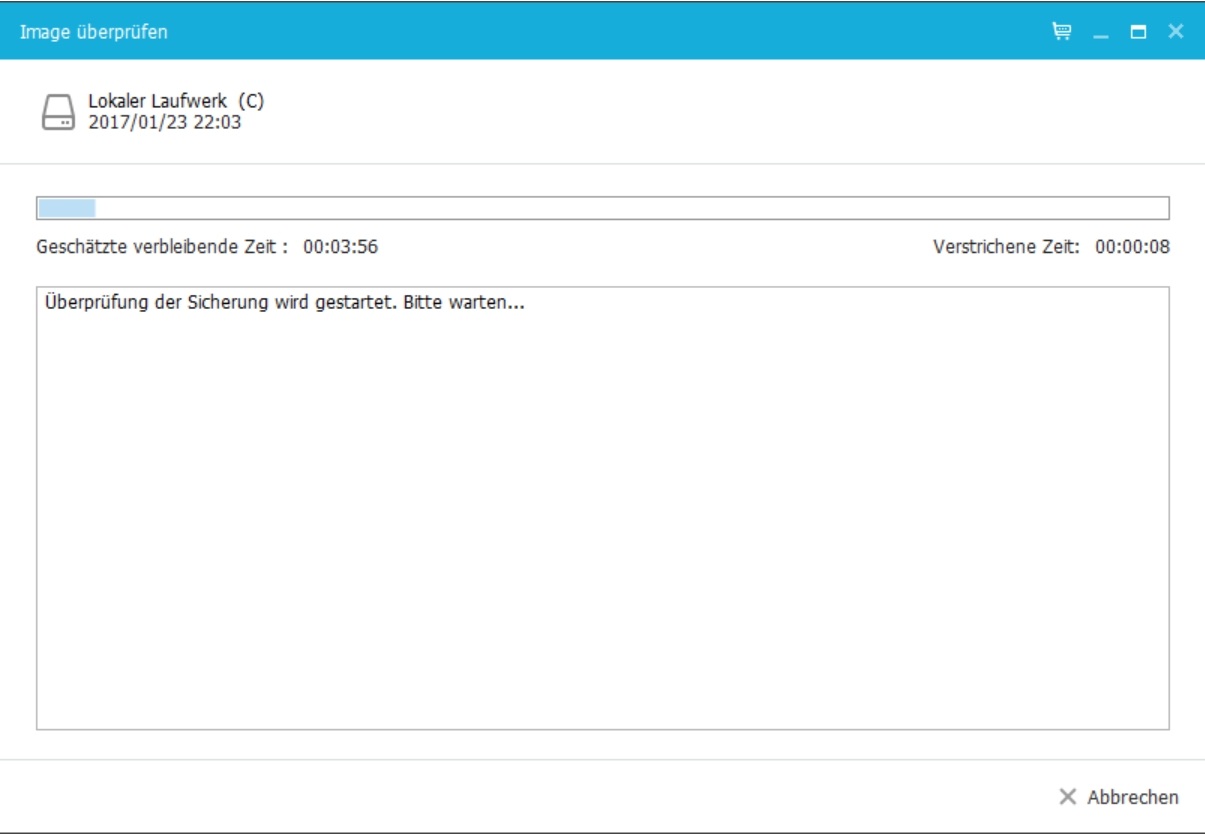1205x834 pixels.
Task: Click empty blue title bar area
Action: click(600, 32)
